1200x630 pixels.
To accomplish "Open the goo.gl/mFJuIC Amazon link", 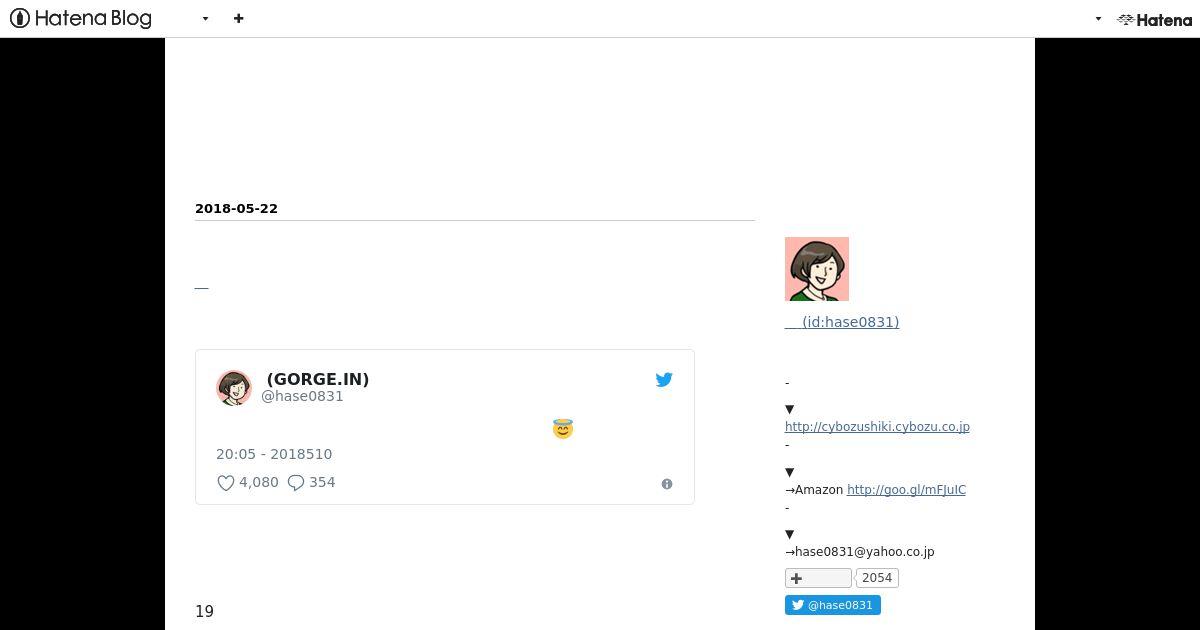I will (906, 490).
